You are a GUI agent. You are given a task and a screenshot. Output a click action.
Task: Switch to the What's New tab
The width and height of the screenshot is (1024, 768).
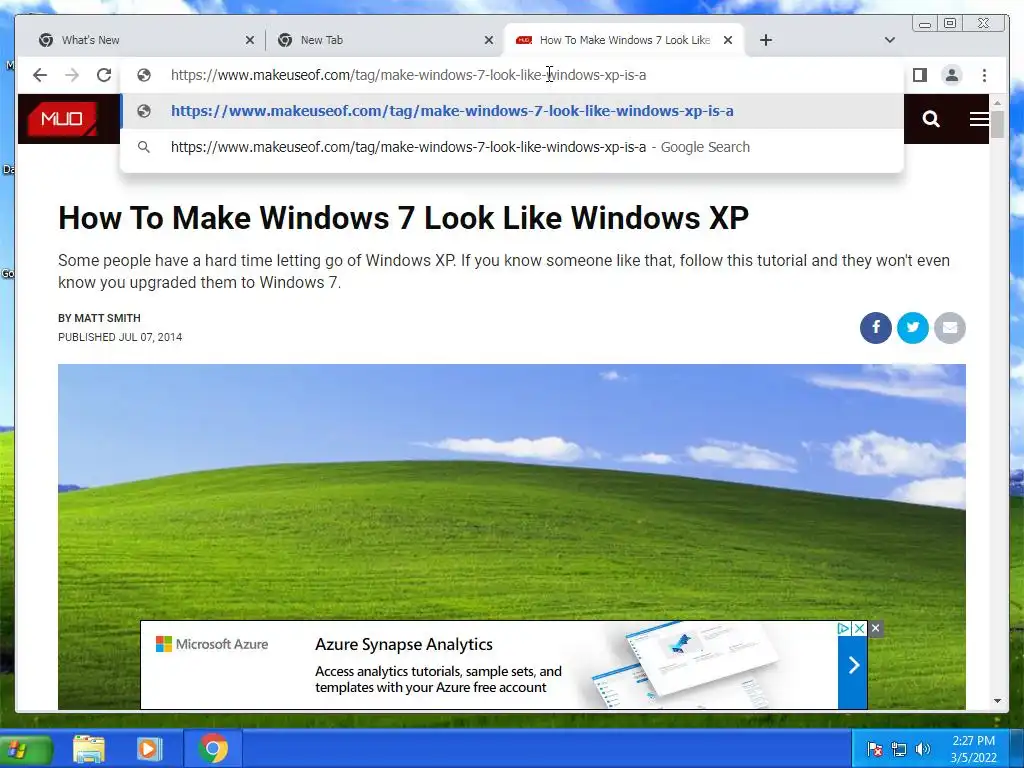146,40
